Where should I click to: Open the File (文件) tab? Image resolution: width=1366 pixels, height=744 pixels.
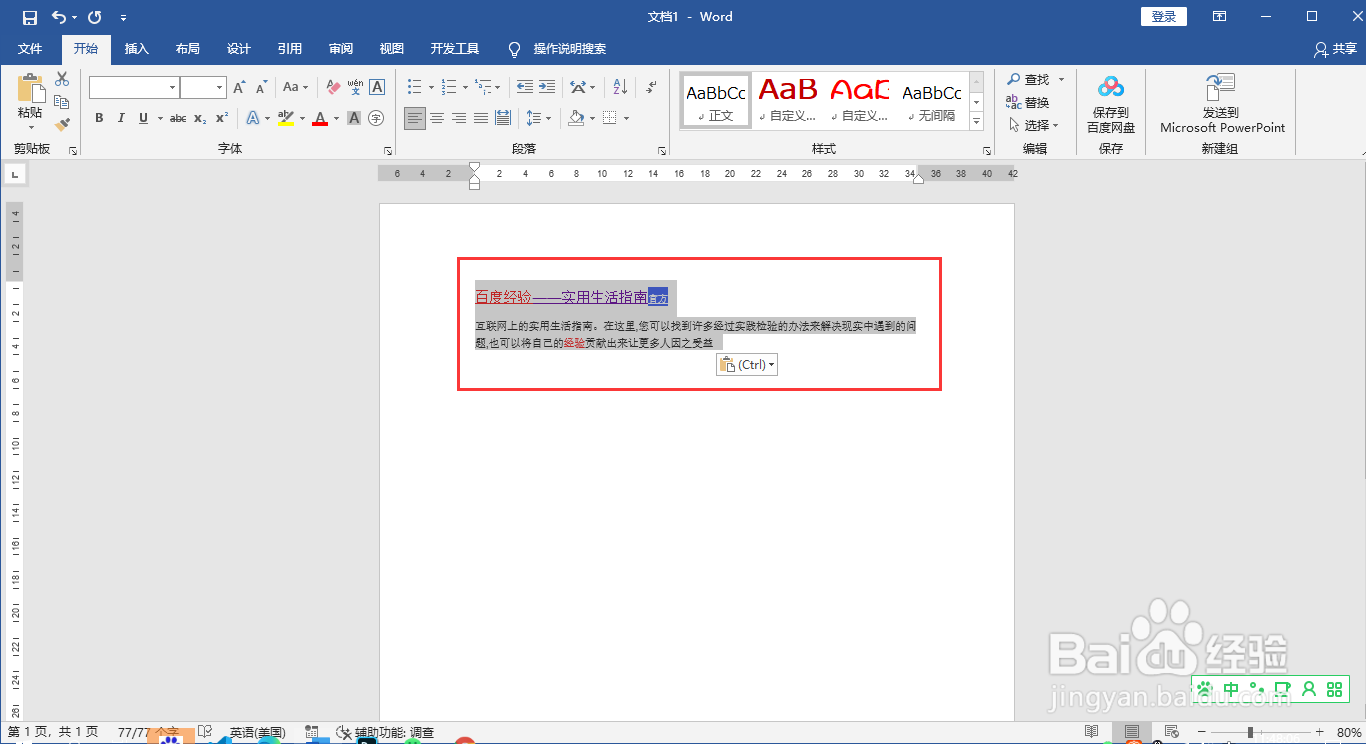pyautogui.click(x=30, y=49)
